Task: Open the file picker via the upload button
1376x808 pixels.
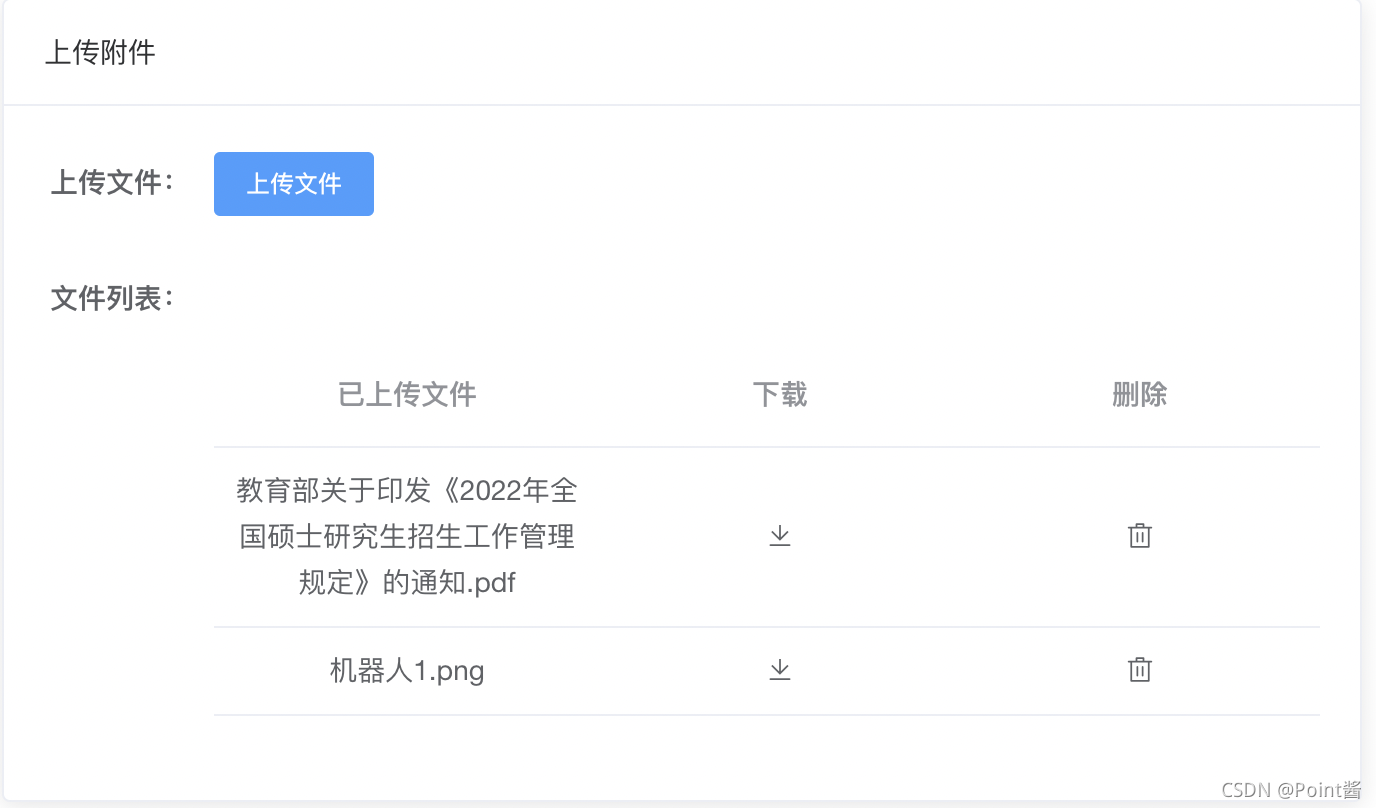Action: tap(293, 184)
